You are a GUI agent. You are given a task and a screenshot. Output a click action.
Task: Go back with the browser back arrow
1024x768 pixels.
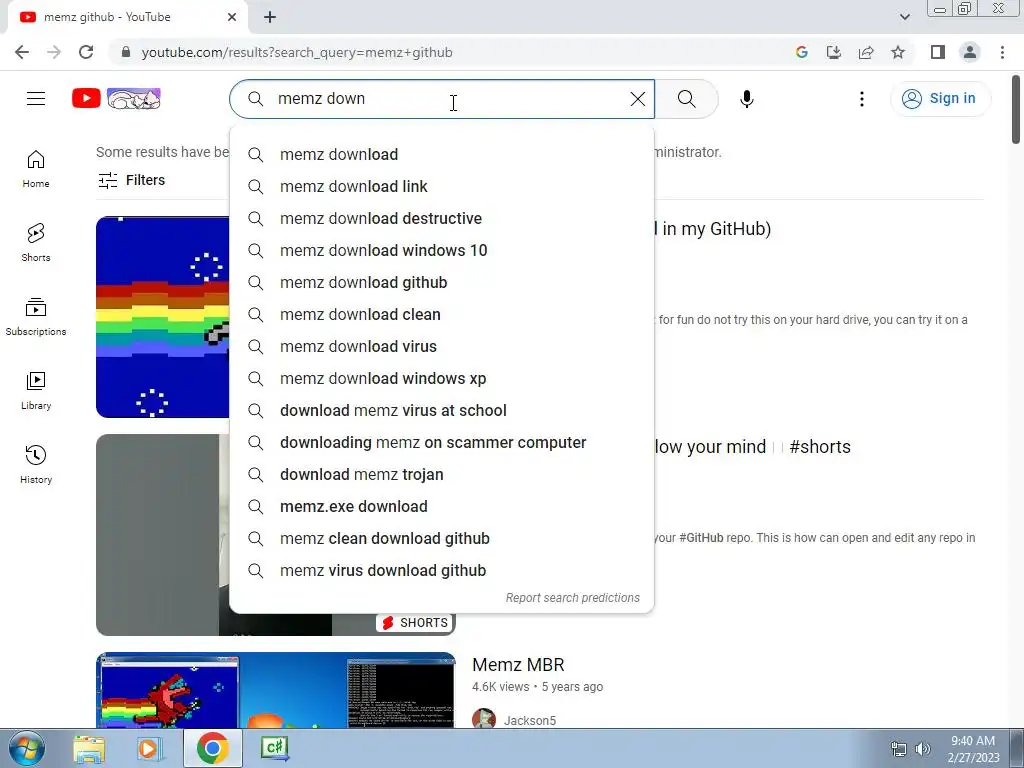pyautogui.click(x=22, y=52)
